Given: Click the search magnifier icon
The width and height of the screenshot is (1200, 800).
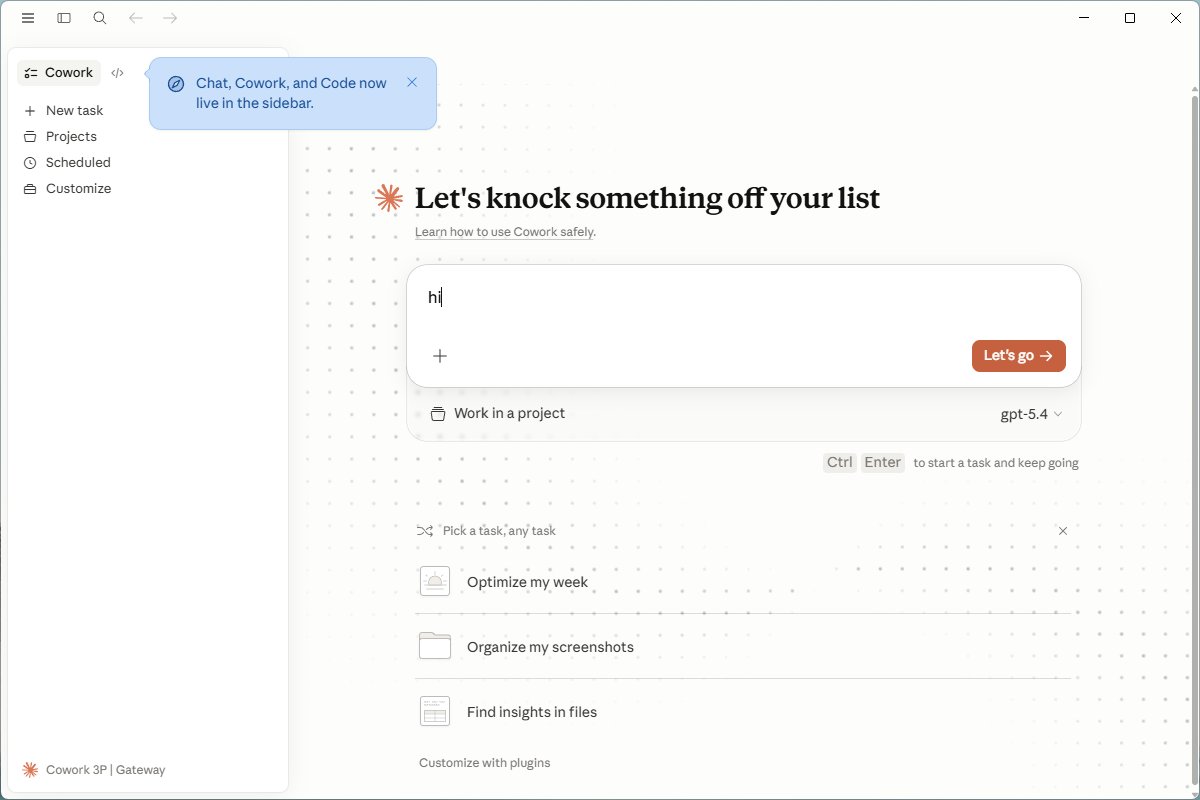Looking at the screenshot, I should pos(100,18).
